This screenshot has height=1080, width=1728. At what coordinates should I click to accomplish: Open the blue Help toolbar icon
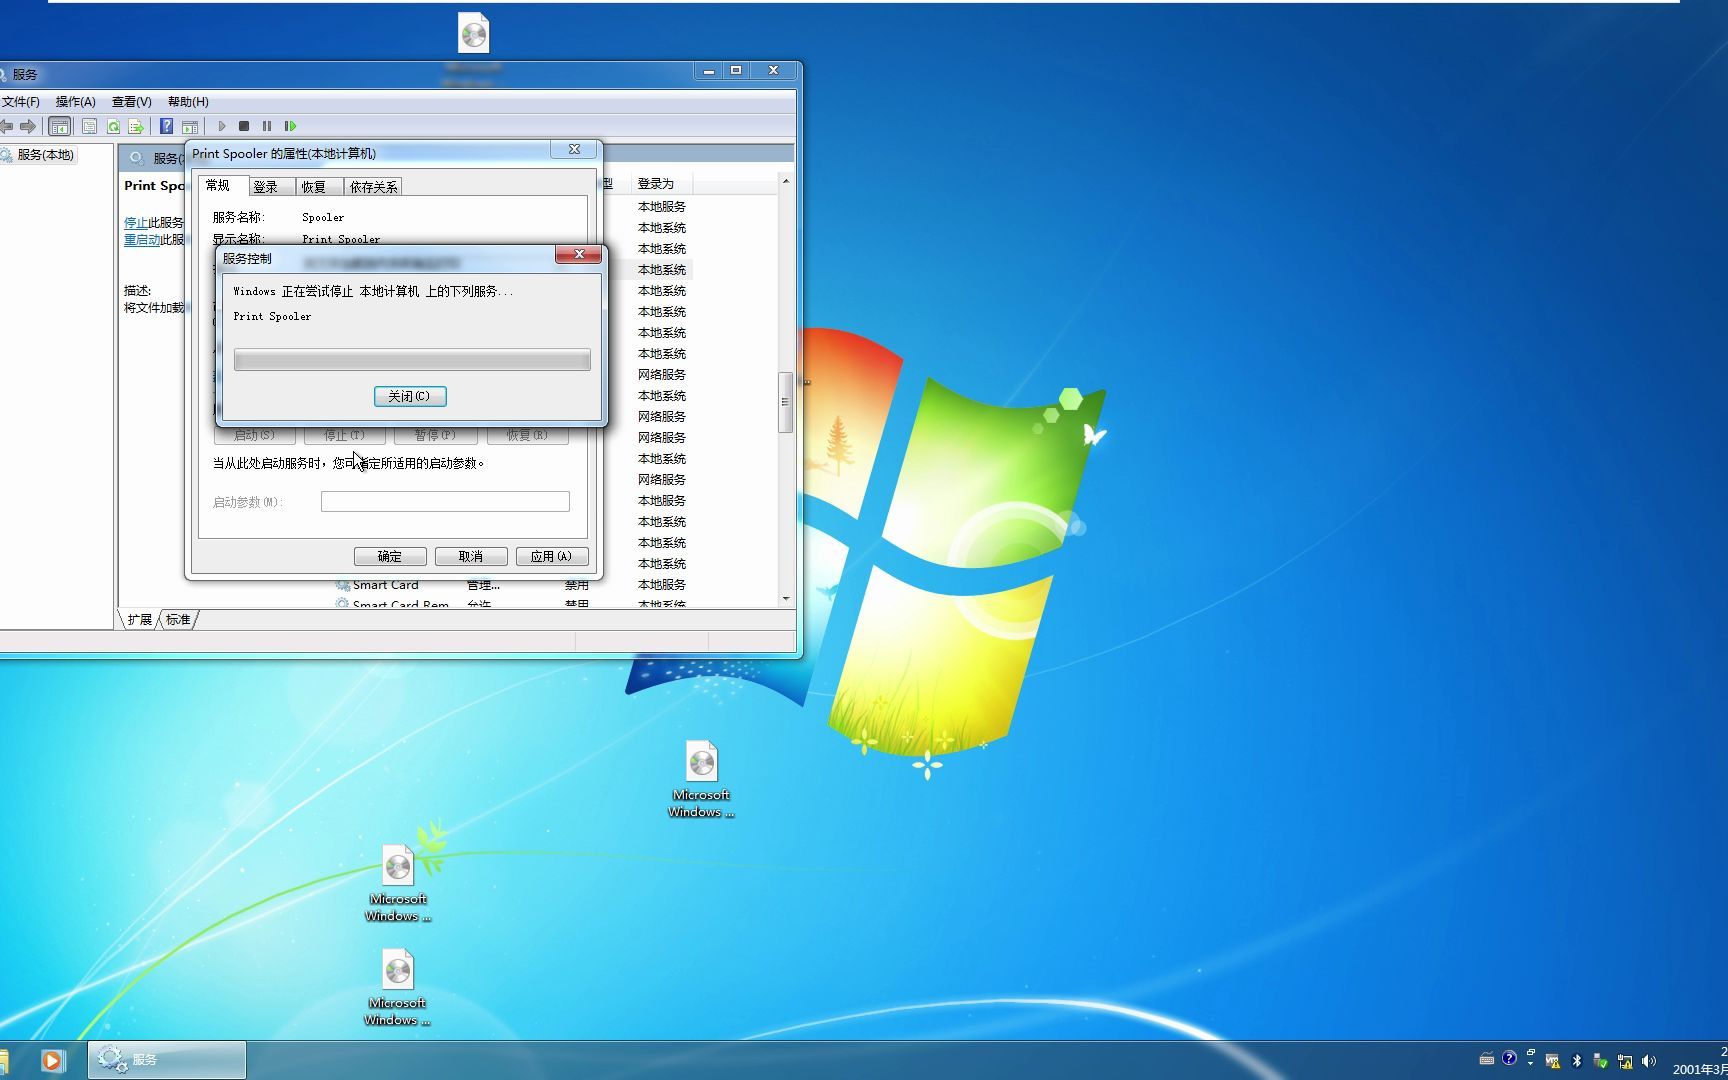click(167, 126)
